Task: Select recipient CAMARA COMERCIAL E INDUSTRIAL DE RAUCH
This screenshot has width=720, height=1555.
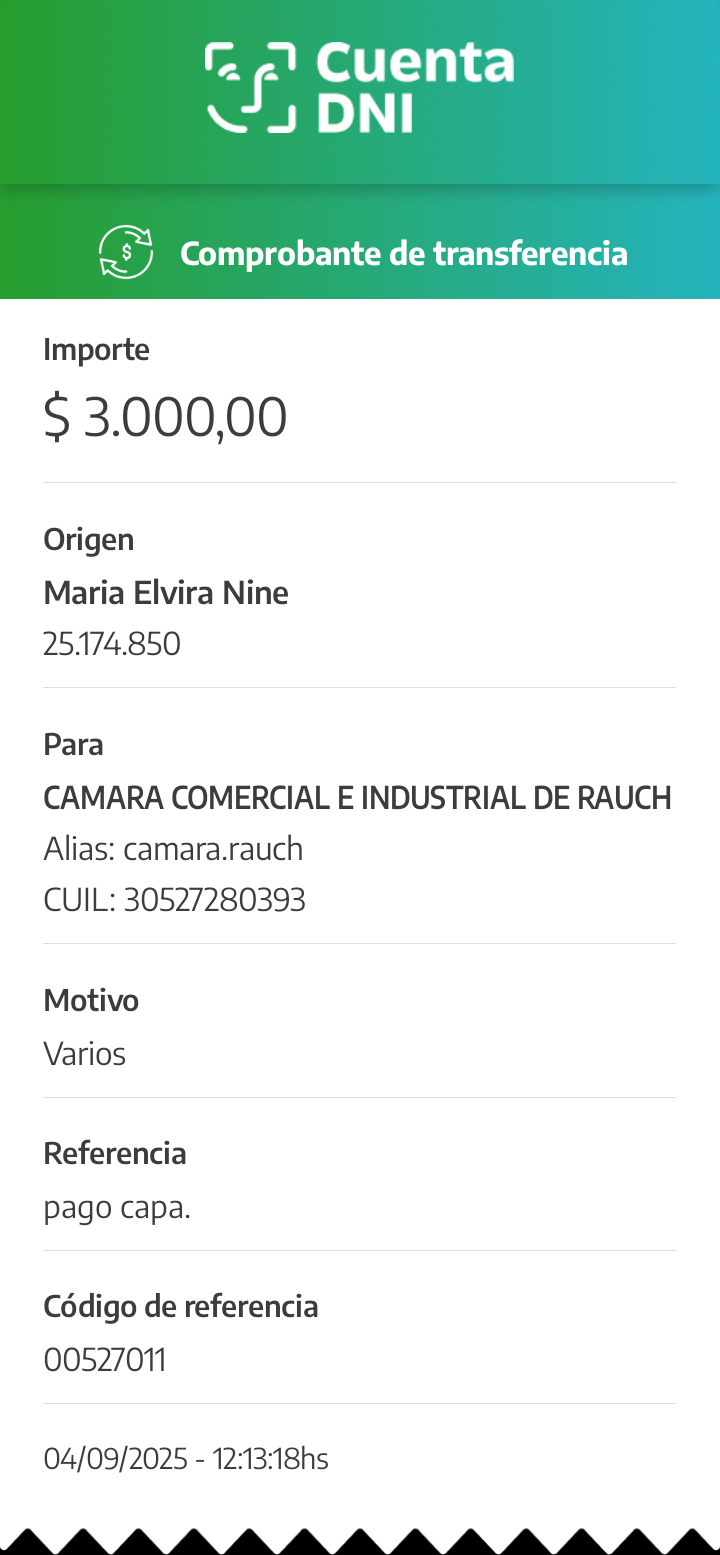Action: pos(357,798)
